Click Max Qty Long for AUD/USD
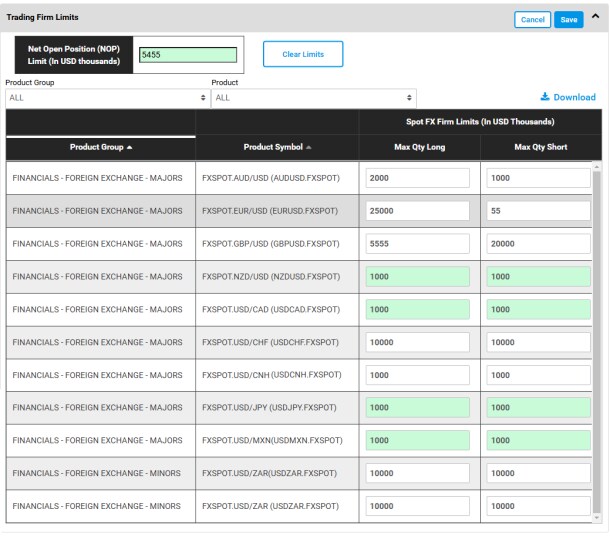This screenshot has width=610, height=536. click(418, 178)
